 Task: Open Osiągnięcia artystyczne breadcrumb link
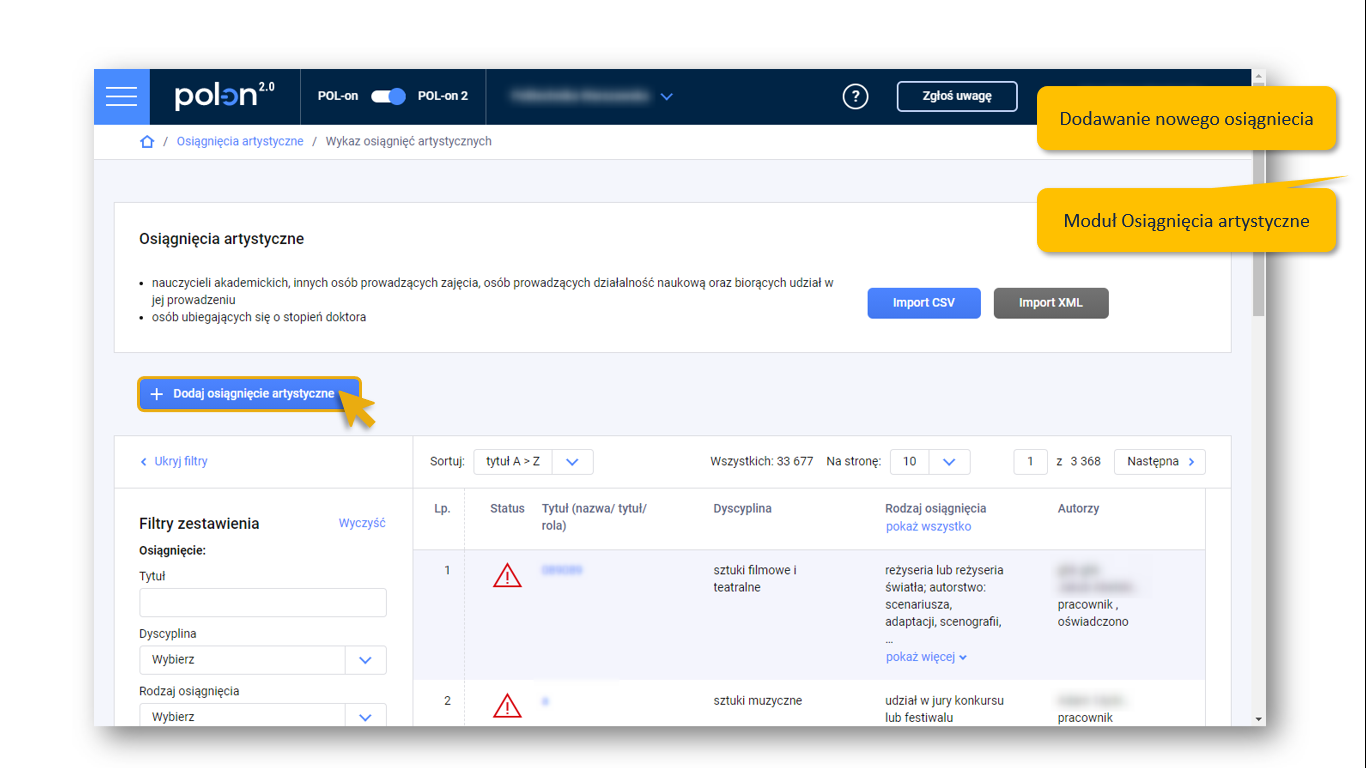(240, 141)
